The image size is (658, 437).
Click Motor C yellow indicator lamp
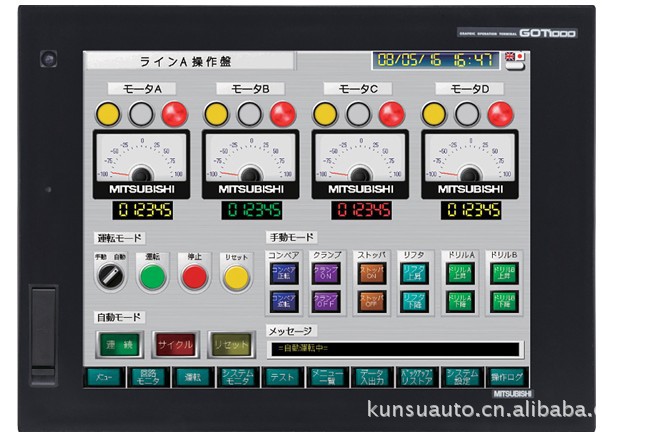[325, 114]
